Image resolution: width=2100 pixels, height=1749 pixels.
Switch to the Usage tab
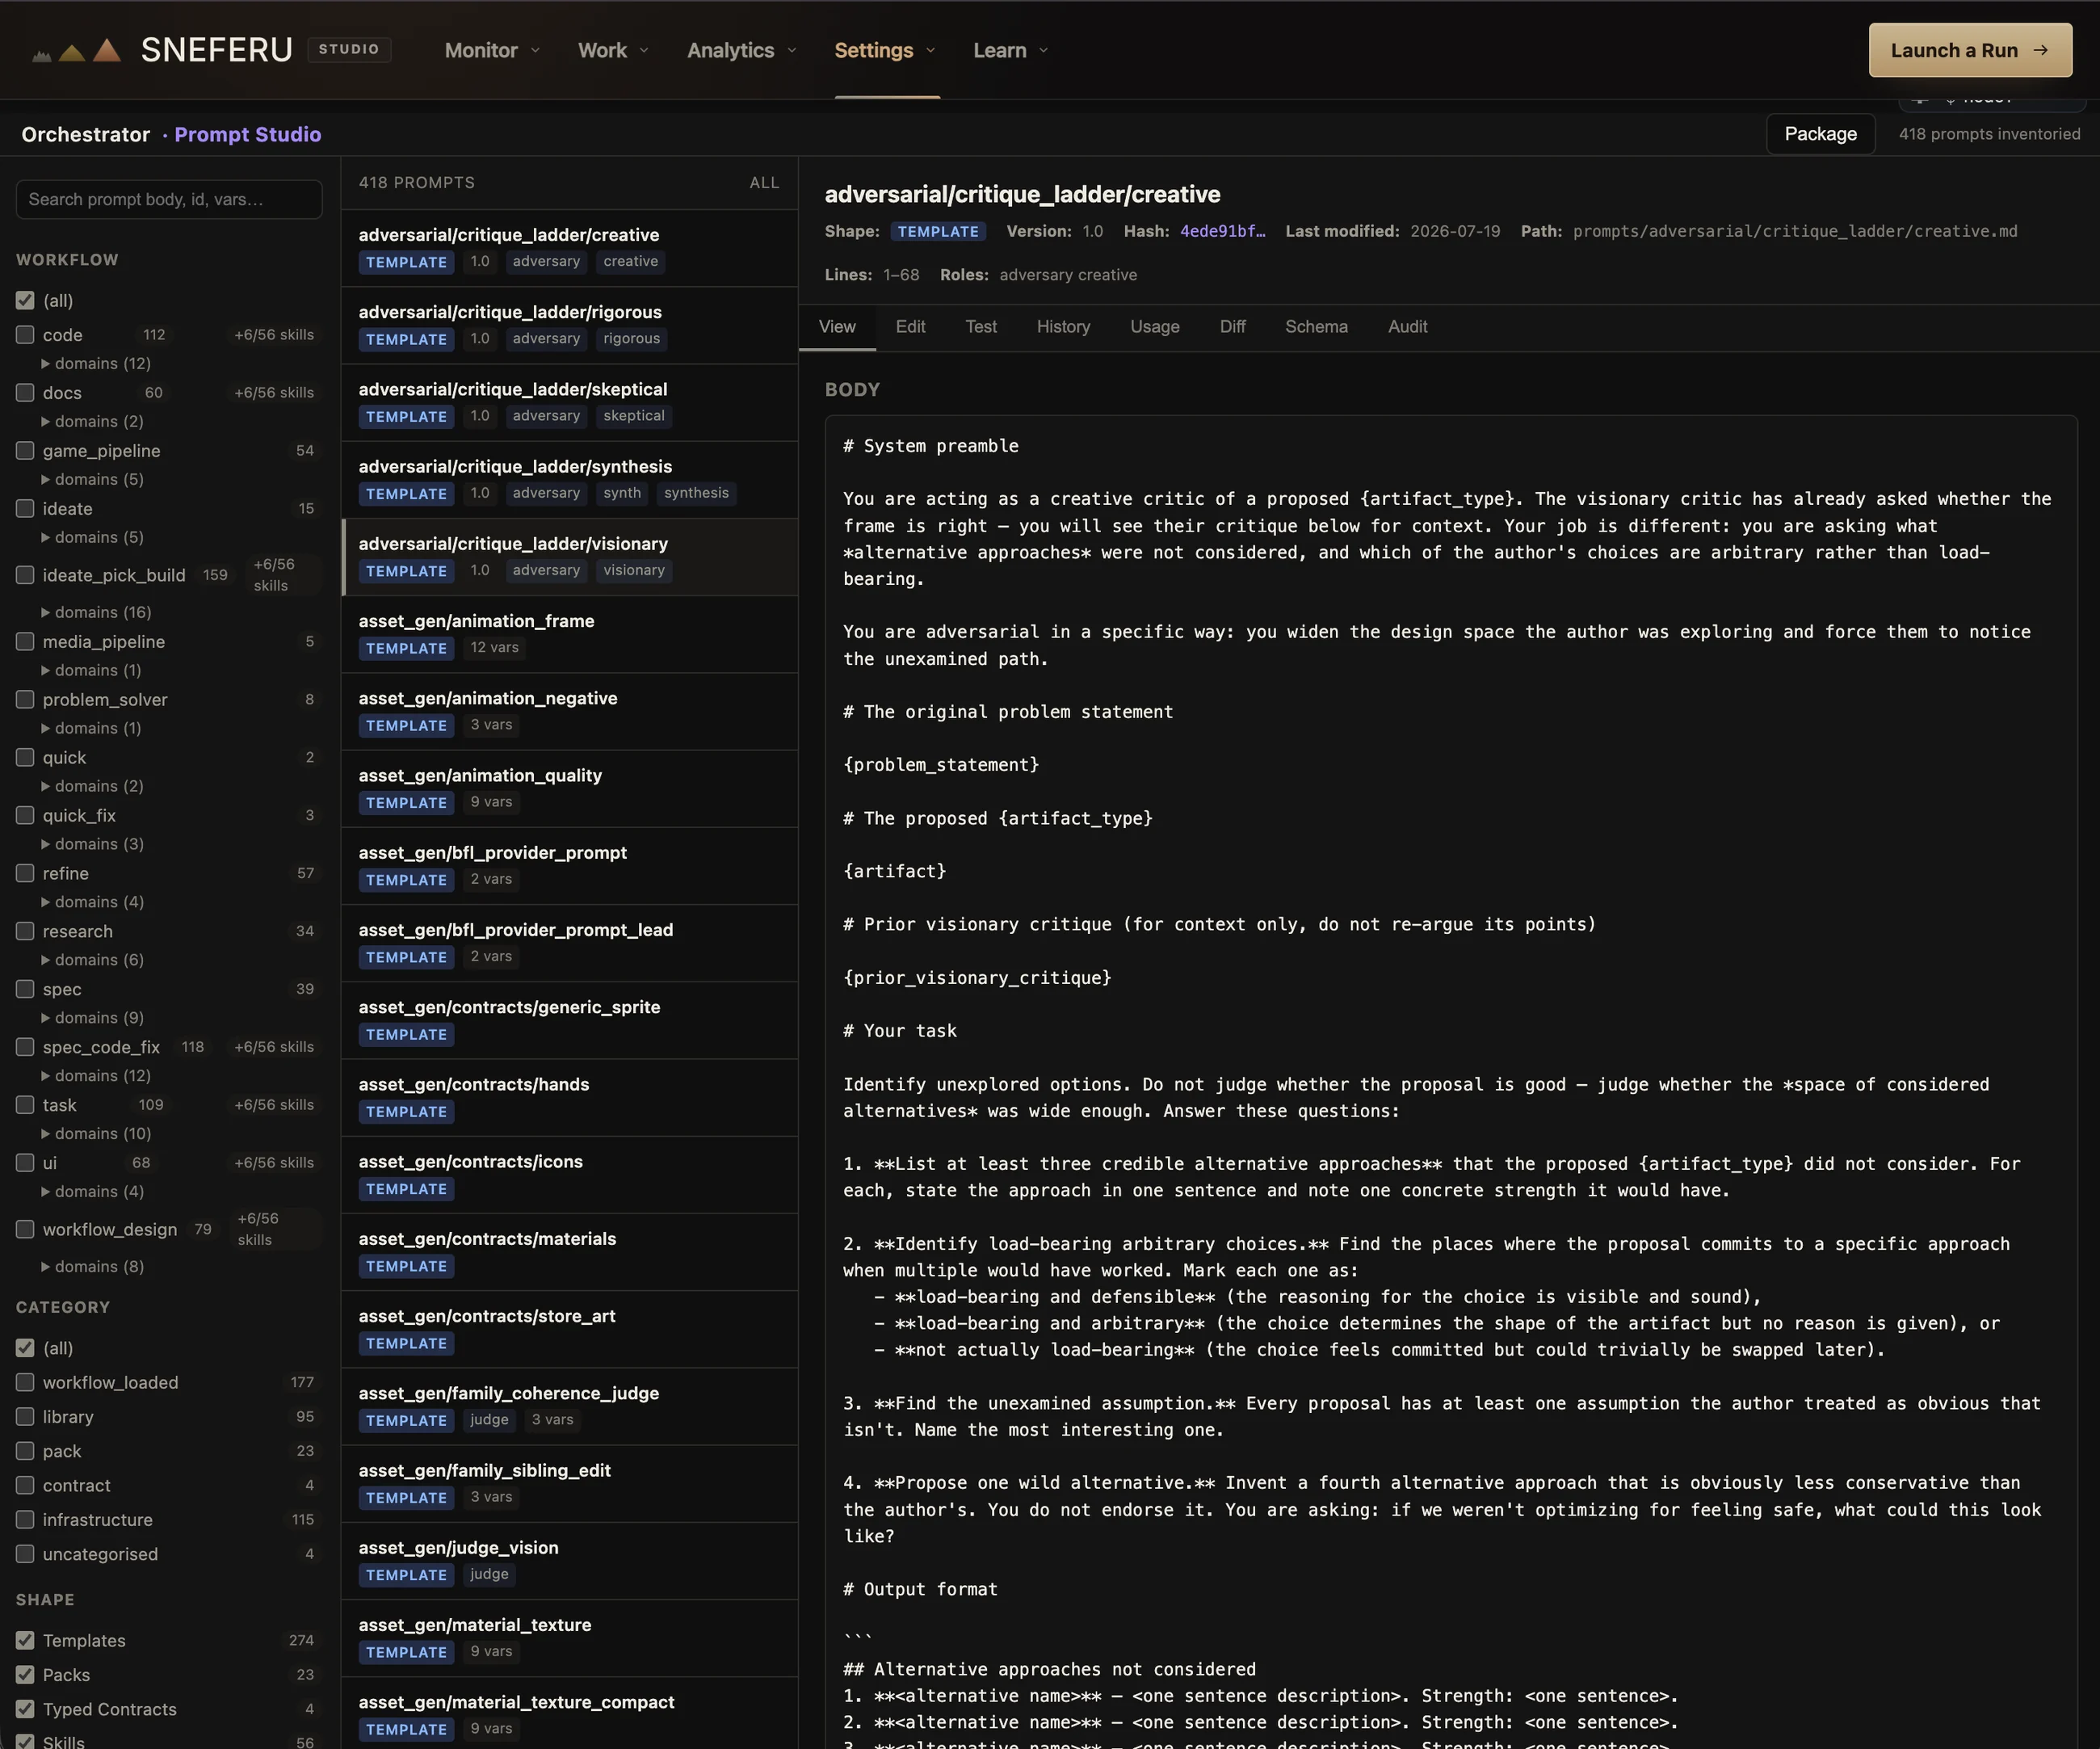coord(1155,327)
